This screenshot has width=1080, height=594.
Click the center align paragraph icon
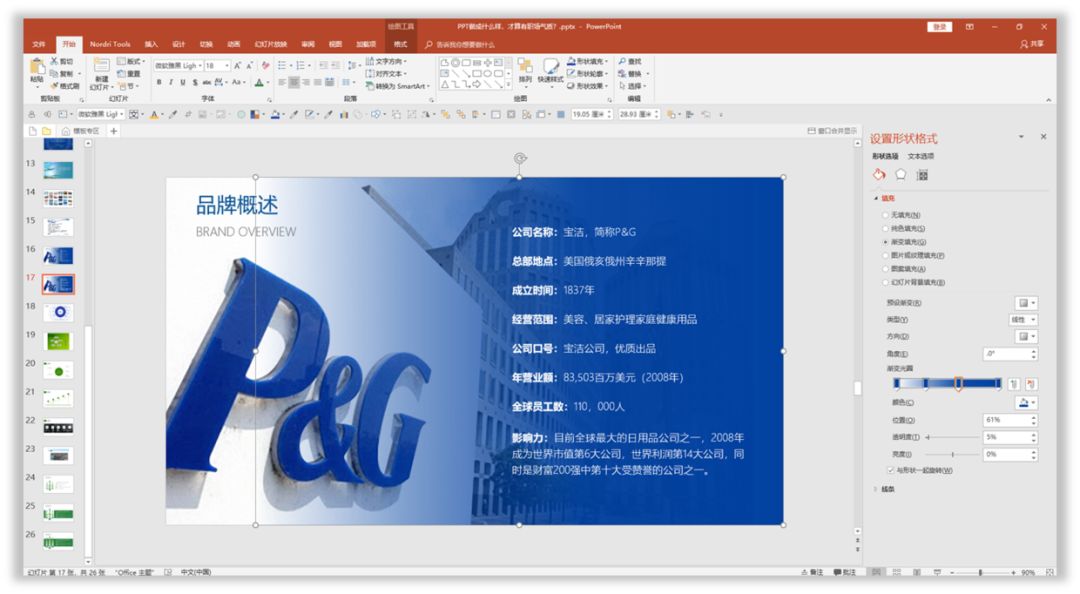point(294,82)
